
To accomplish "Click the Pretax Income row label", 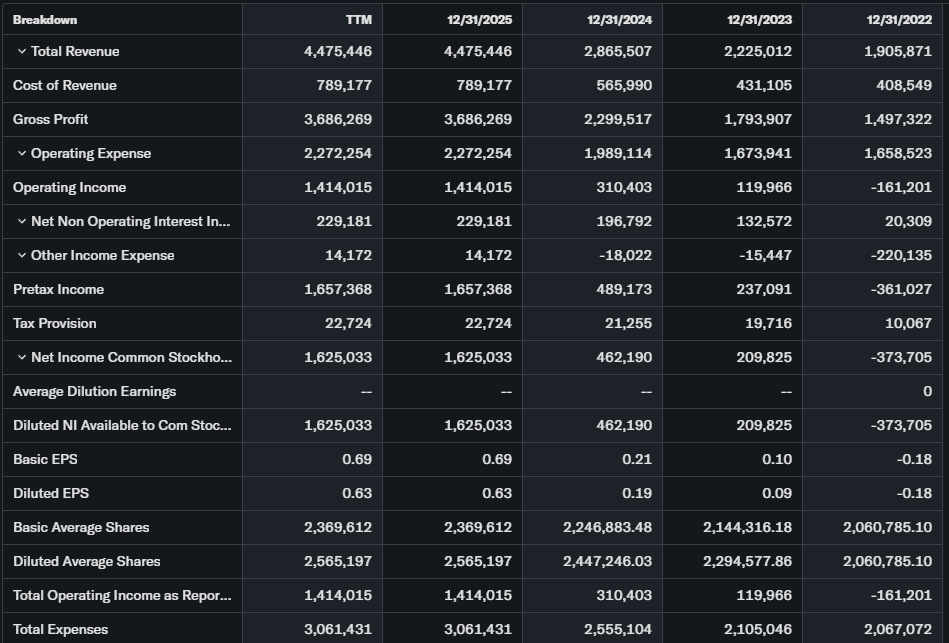I will point(58,289).
